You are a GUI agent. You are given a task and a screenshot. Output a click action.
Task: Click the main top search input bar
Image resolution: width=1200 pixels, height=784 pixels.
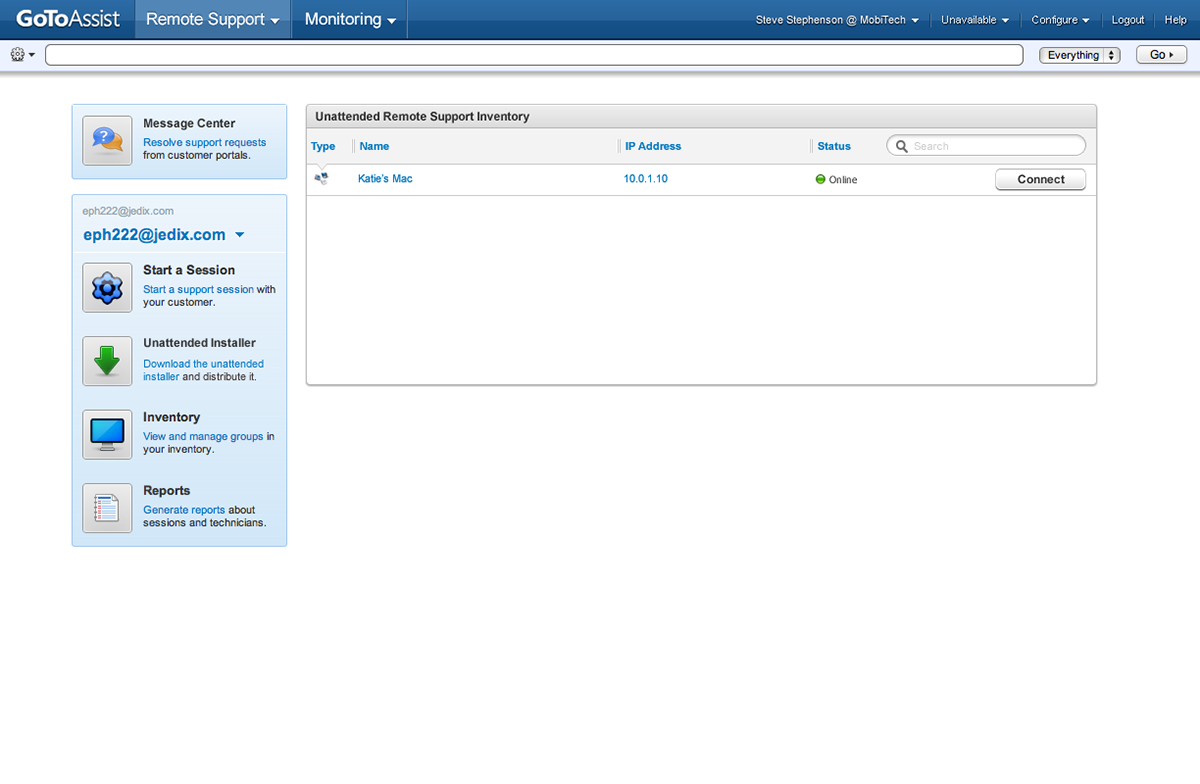point(534,55)
